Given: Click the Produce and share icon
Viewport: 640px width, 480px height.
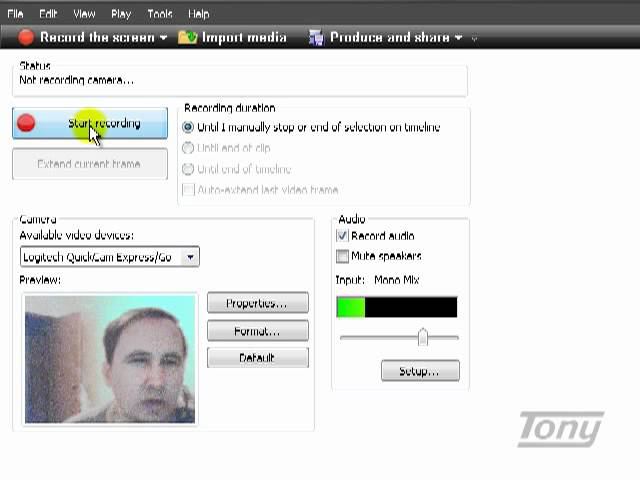Looking at the screenshot, I should pos(316,38).
